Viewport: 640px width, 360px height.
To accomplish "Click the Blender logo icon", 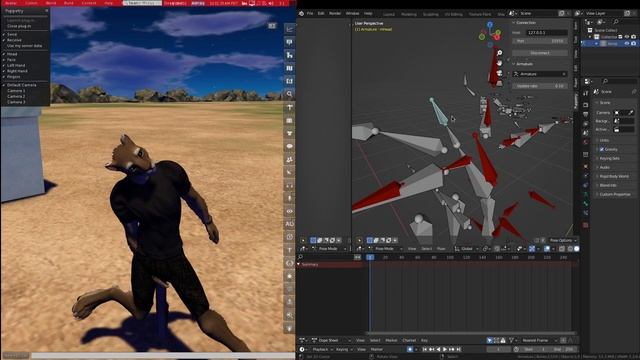I will [x=301, y=13].
